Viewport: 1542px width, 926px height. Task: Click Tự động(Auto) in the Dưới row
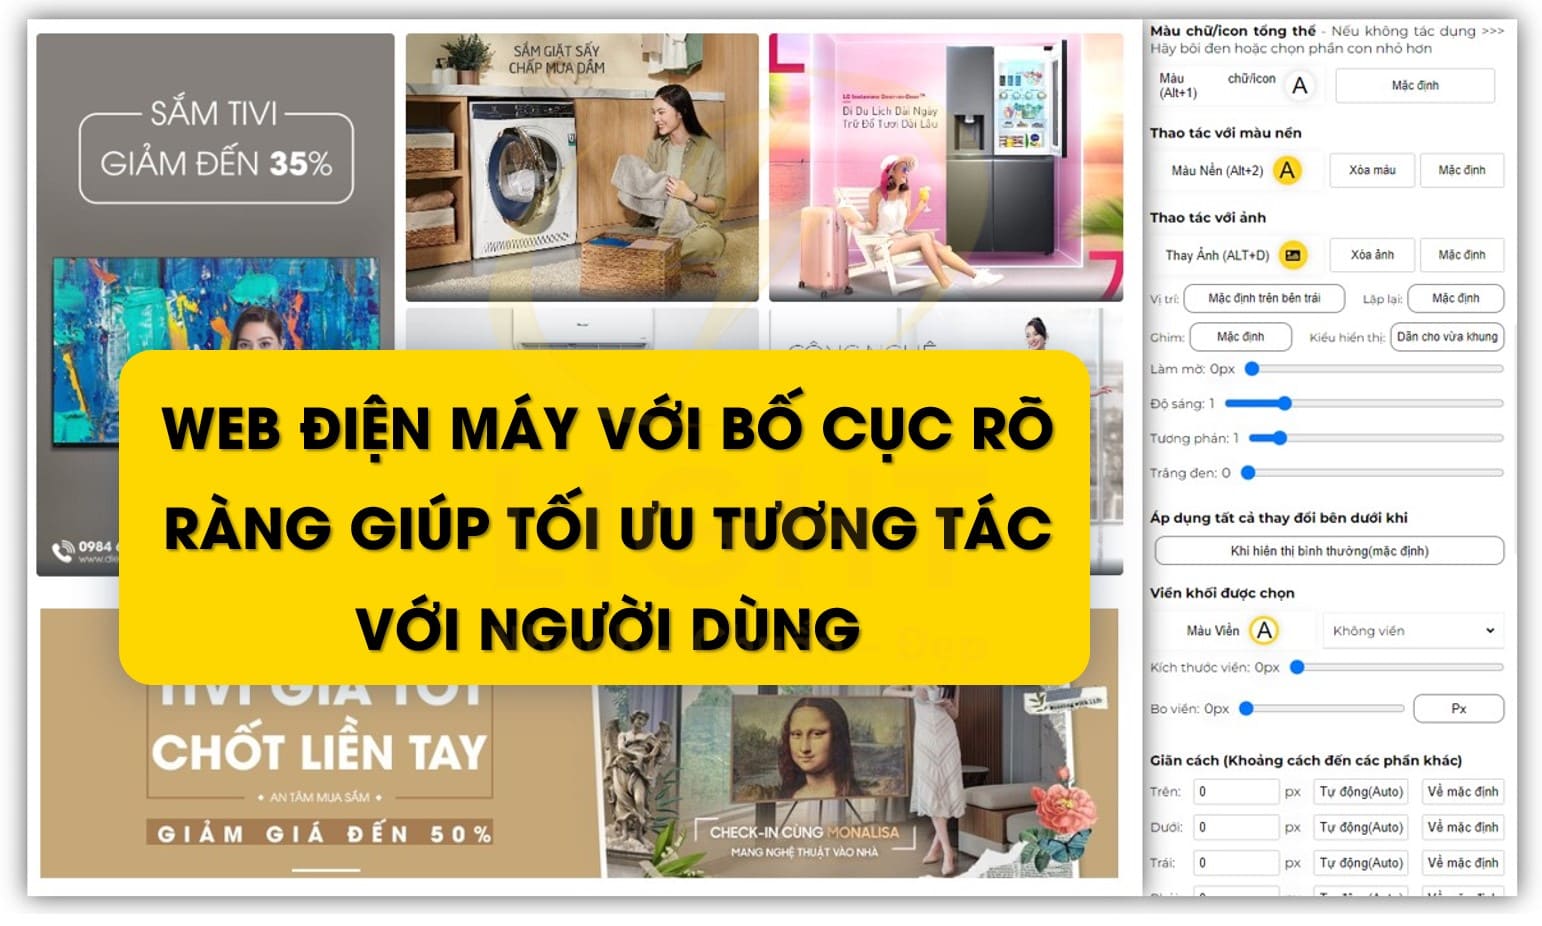pyautogui.click(x=1361, y=827)
